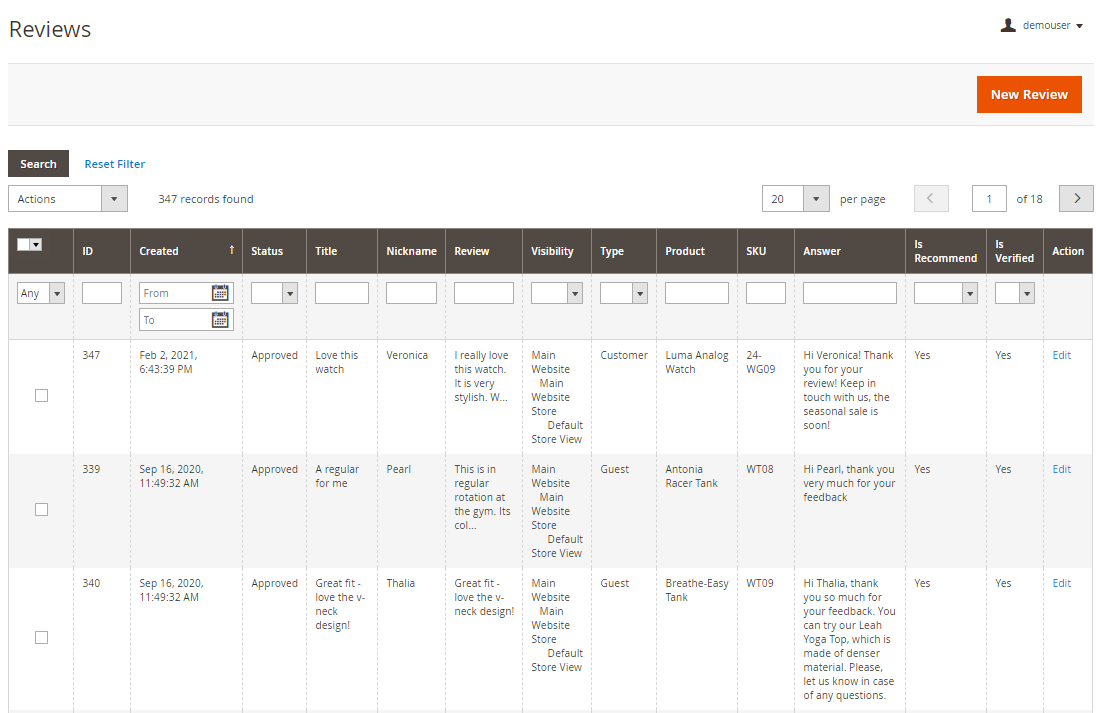This screenshot has height=713, width=1096.
Task: Open the Created From date calendar icon
Action: [221, 293]
